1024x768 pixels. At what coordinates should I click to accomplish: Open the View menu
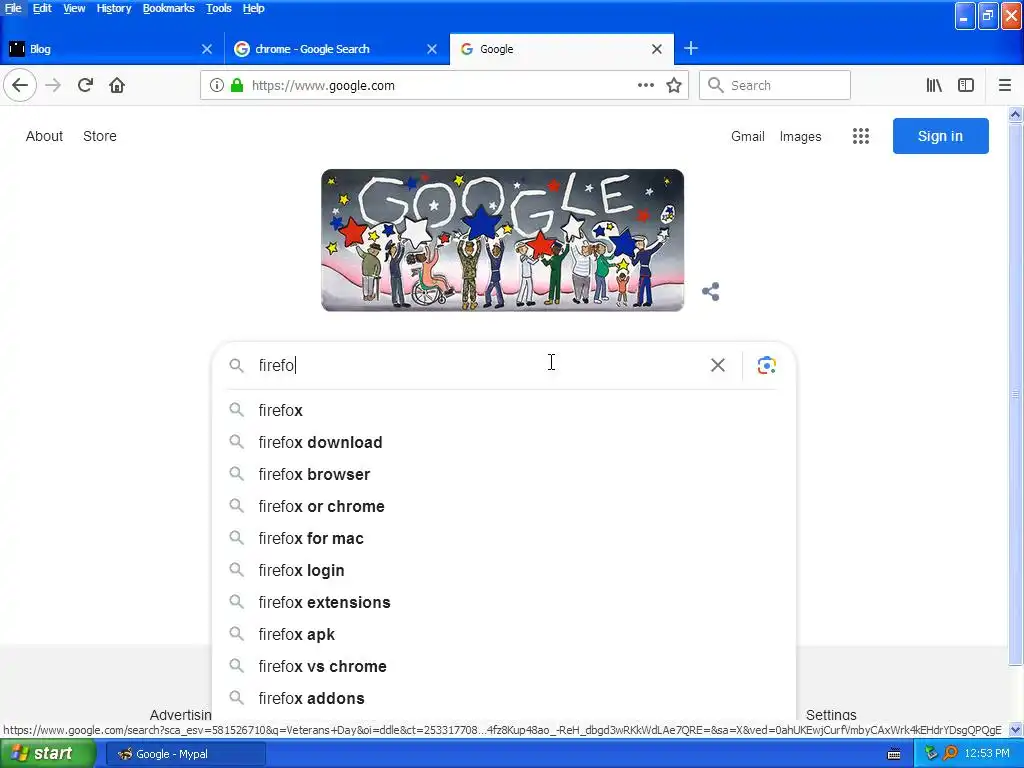point(74,8)
